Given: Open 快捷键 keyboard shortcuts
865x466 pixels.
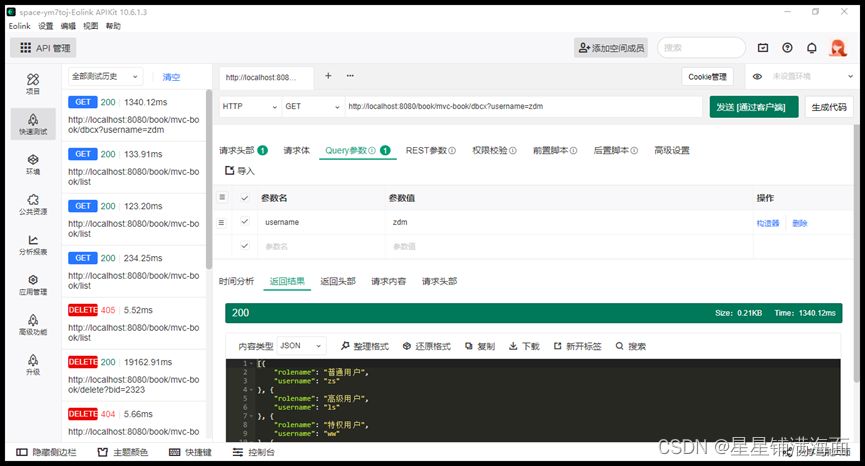Looking at the screenshot, I should tap(190, 452).
